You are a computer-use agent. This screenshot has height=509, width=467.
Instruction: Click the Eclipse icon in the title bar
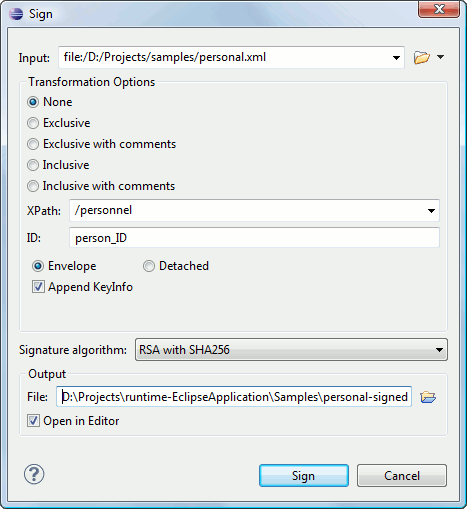pos(16,14)
